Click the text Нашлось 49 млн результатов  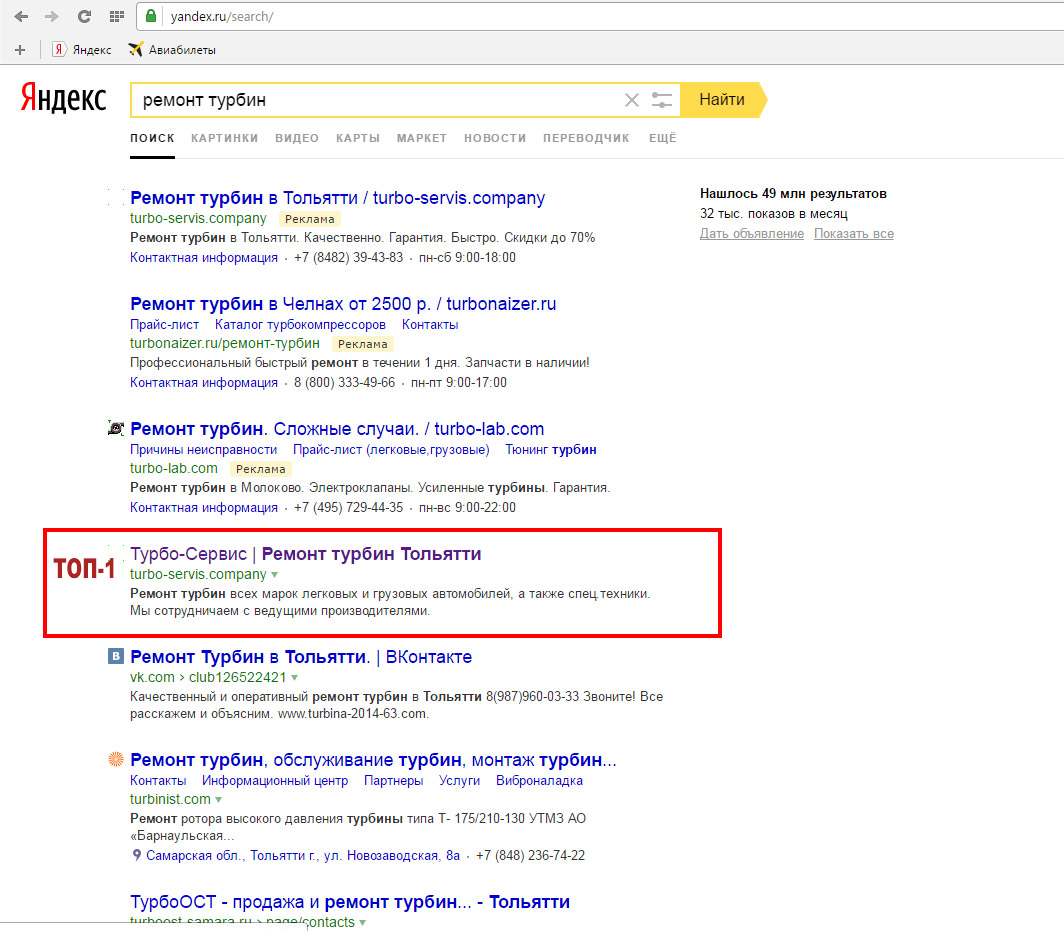[793, 193]
